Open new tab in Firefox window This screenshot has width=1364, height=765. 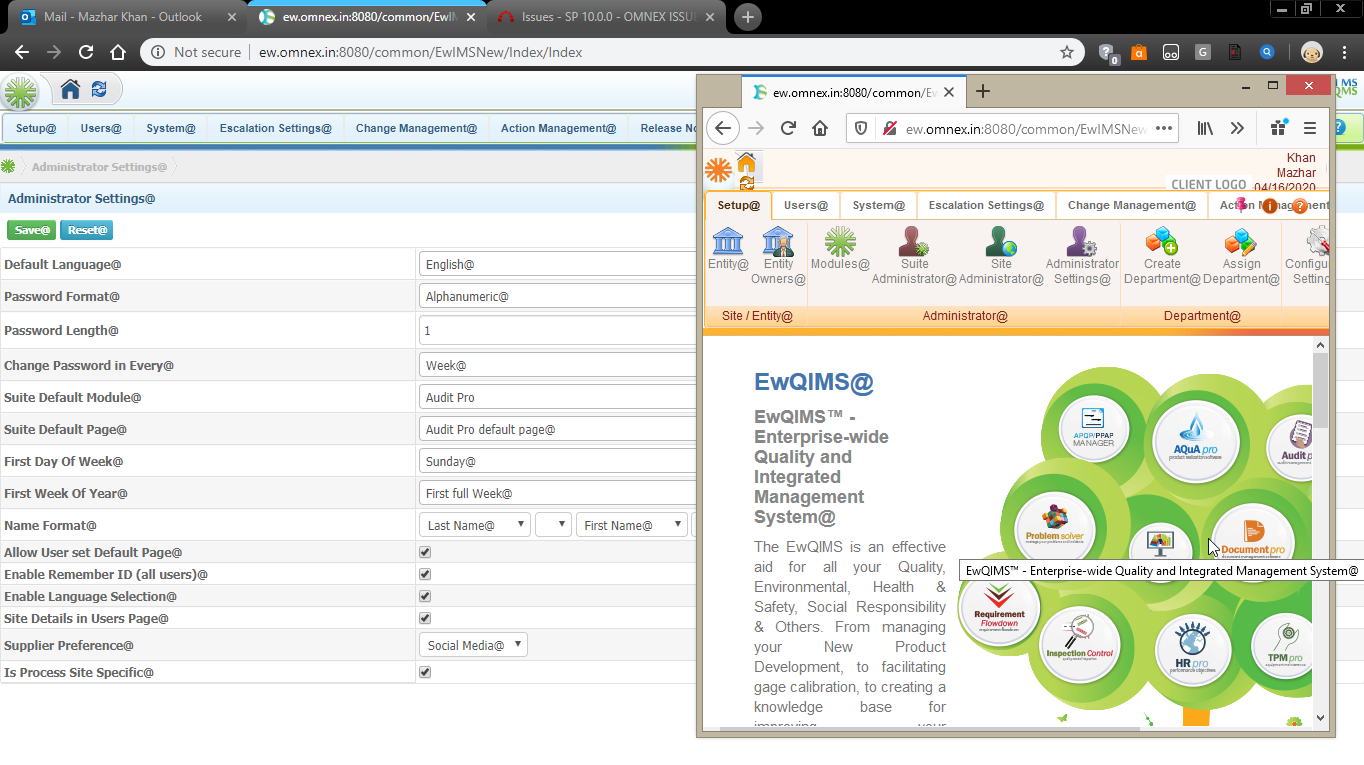(983, 92)
